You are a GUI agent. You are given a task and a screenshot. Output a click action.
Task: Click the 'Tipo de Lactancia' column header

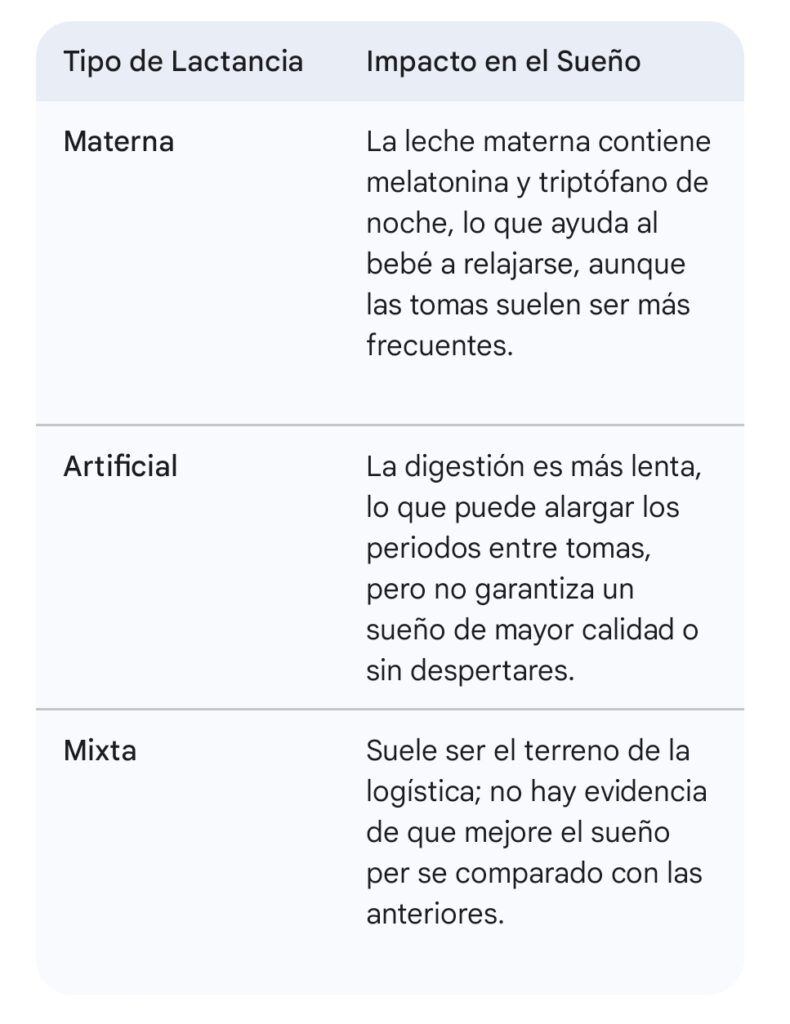point(183,62)
